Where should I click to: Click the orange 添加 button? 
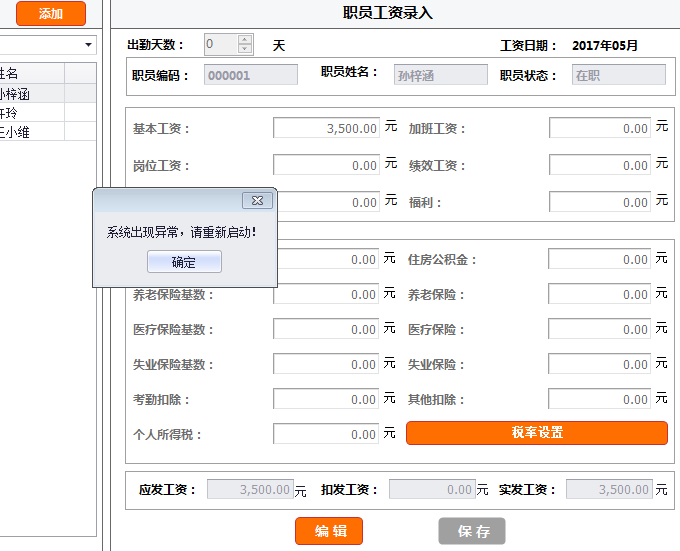tap(50, 13)
